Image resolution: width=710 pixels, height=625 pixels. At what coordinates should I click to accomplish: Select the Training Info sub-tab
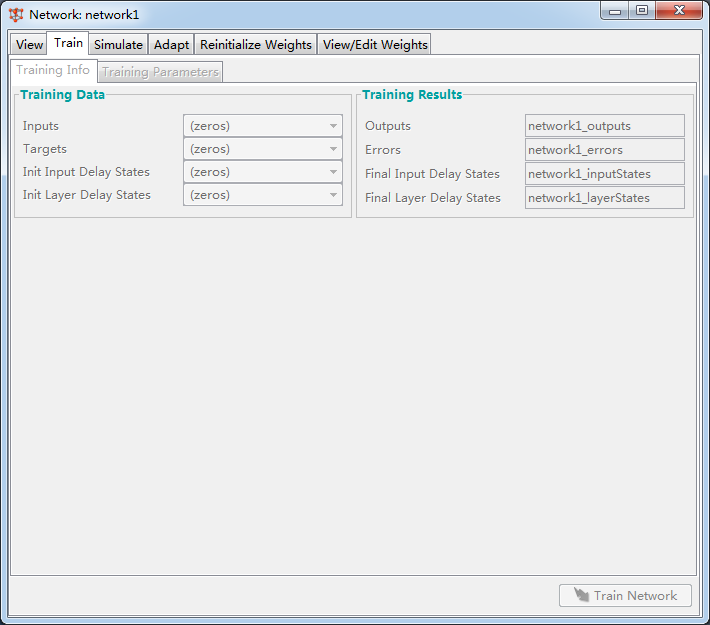tap(53, 70)
